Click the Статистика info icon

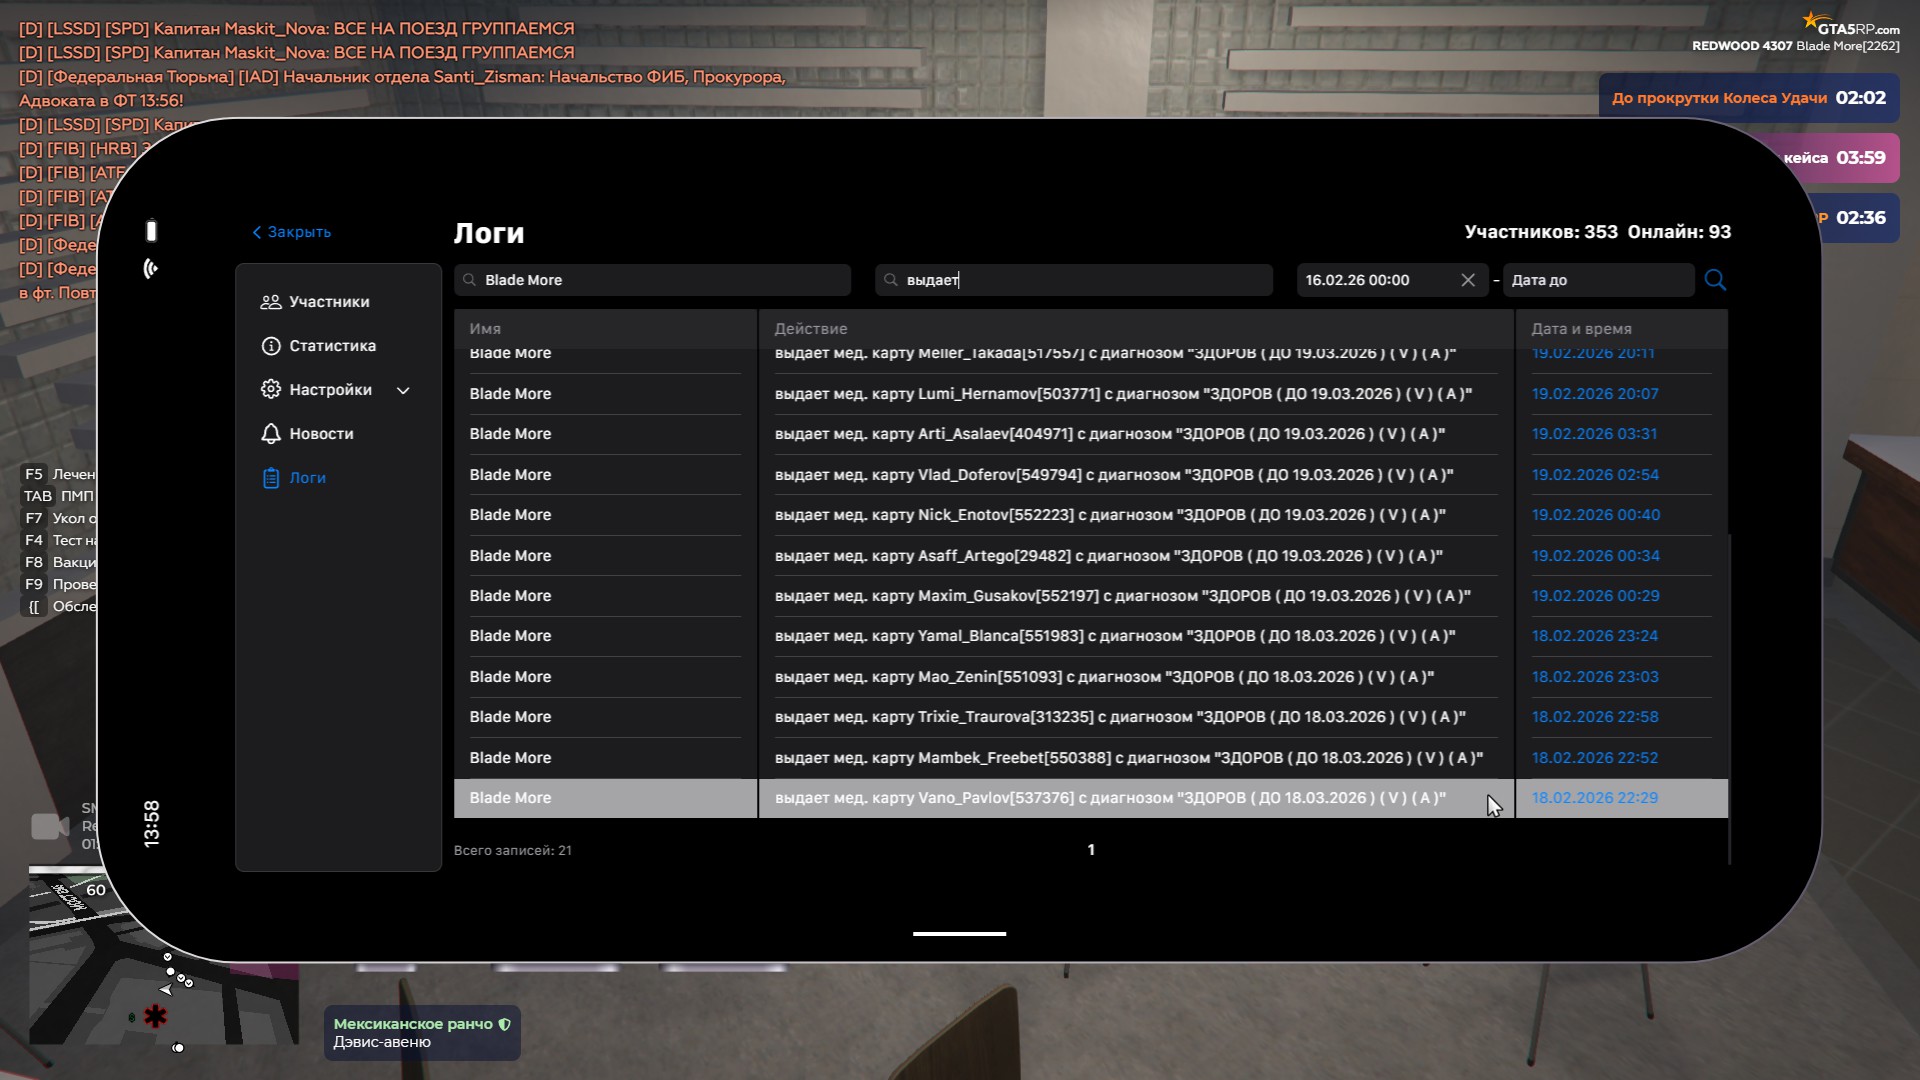[270, 346]
